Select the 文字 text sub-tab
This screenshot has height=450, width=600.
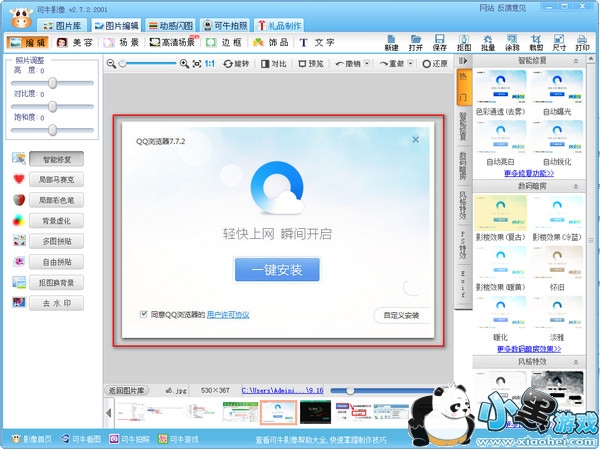point(316,42)
